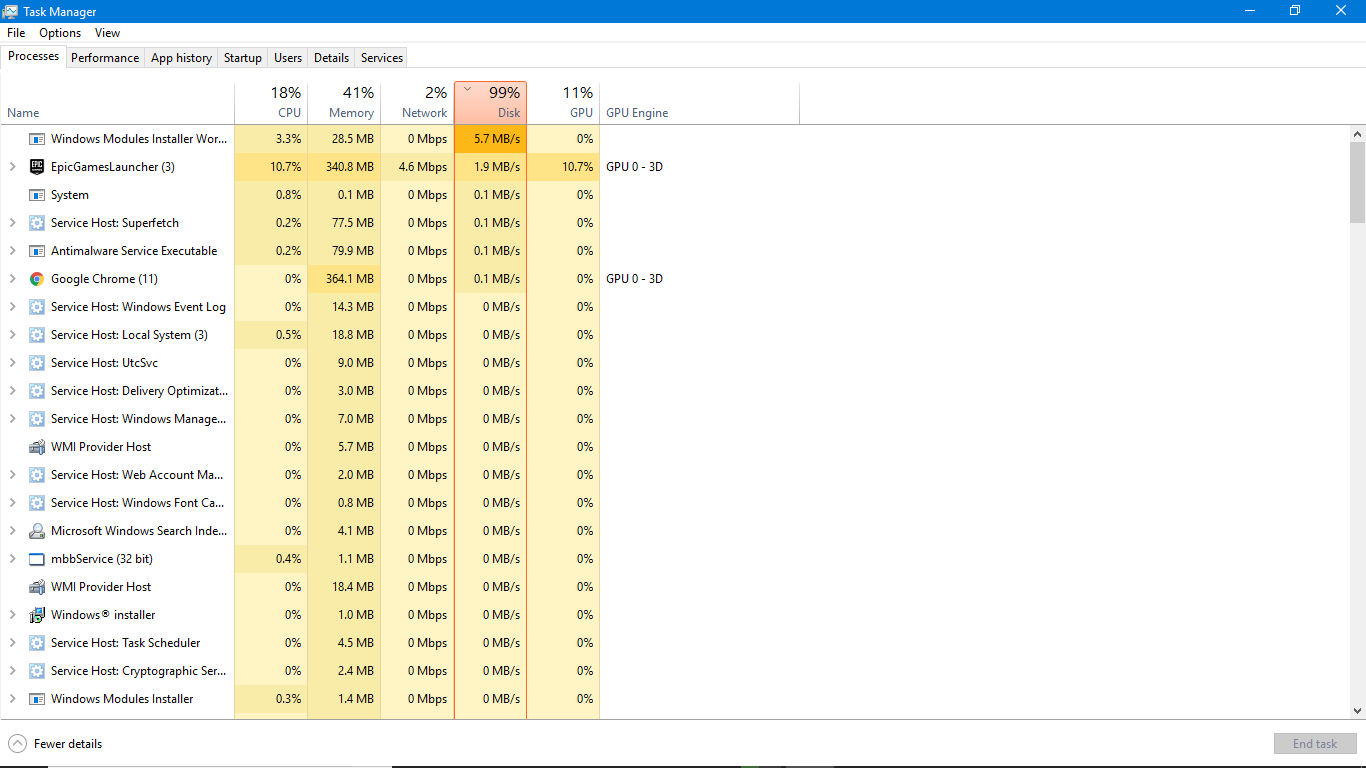Switch to the Performance tab
This screenshot has height=768, width=1366.
[105, 58]
